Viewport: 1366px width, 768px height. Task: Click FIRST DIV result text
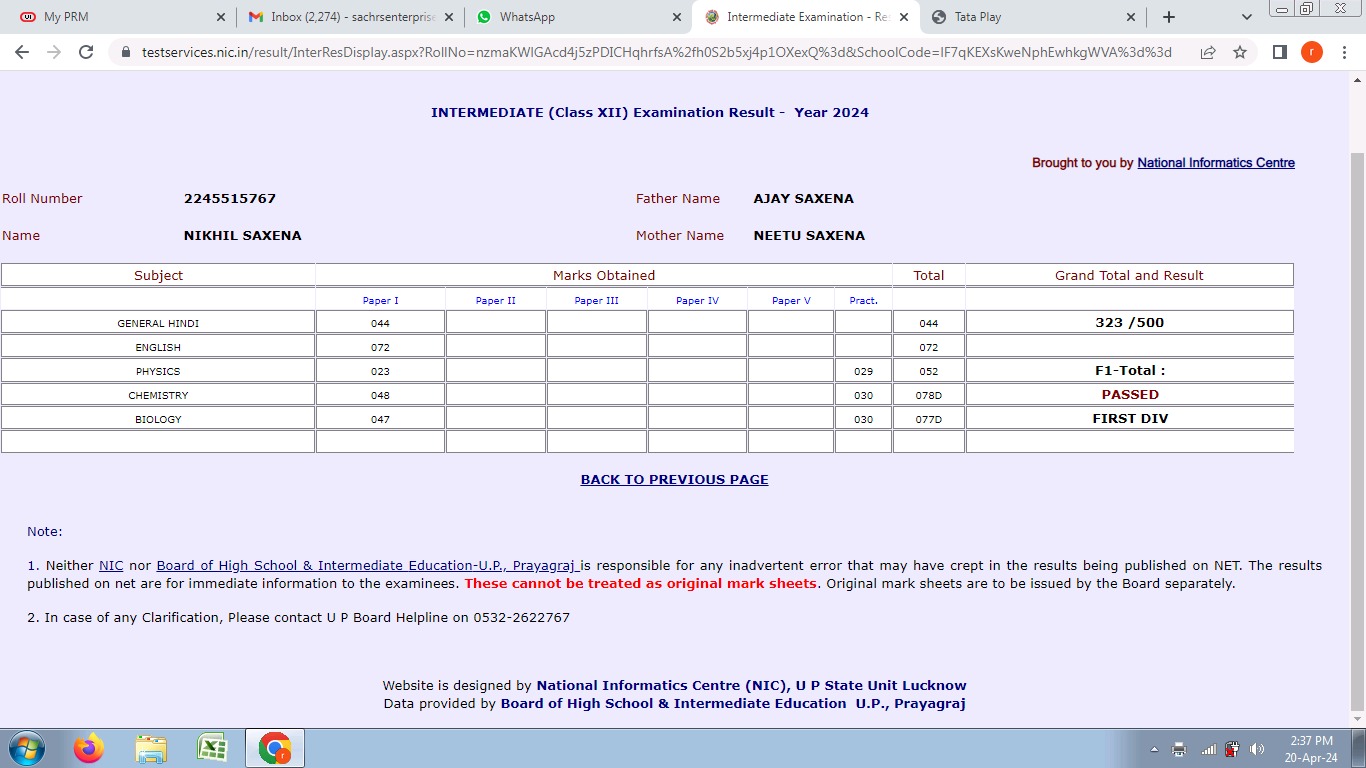[x=1130, y=419]
